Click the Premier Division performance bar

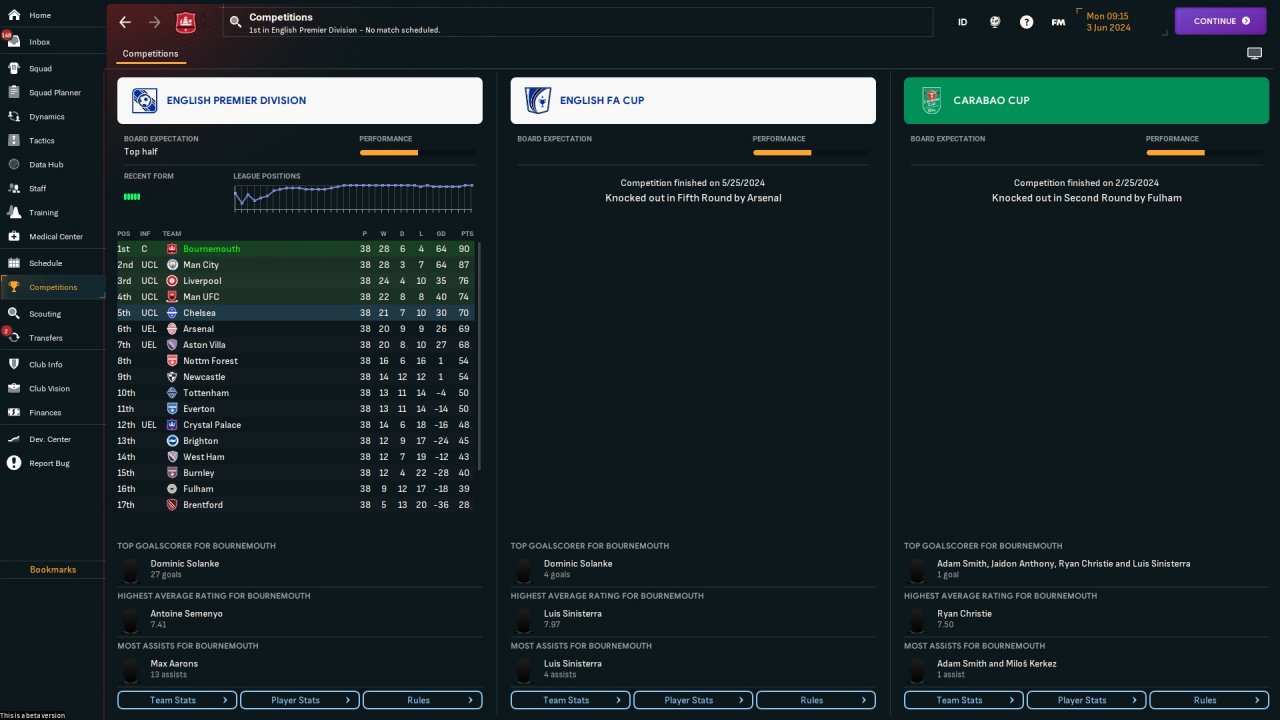(418, 153)
